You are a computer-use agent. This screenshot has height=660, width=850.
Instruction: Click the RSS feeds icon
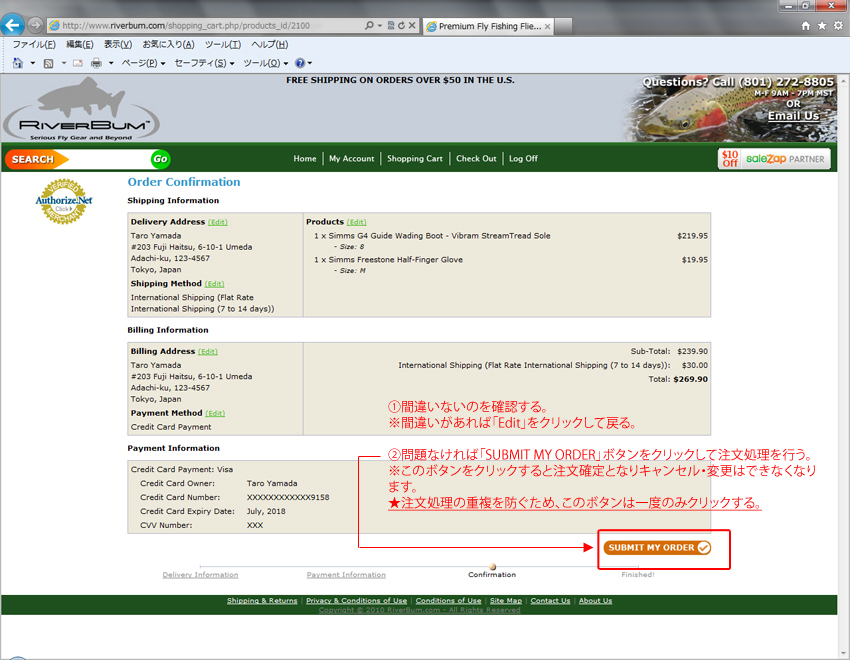[48, 63]
